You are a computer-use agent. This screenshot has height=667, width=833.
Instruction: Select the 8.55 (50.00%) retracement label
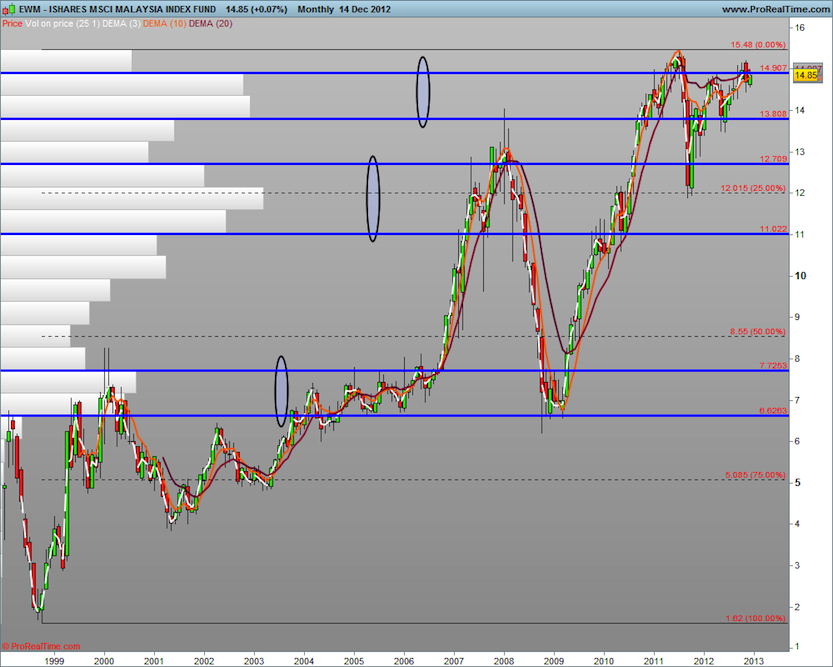click(x=758, y=331)
